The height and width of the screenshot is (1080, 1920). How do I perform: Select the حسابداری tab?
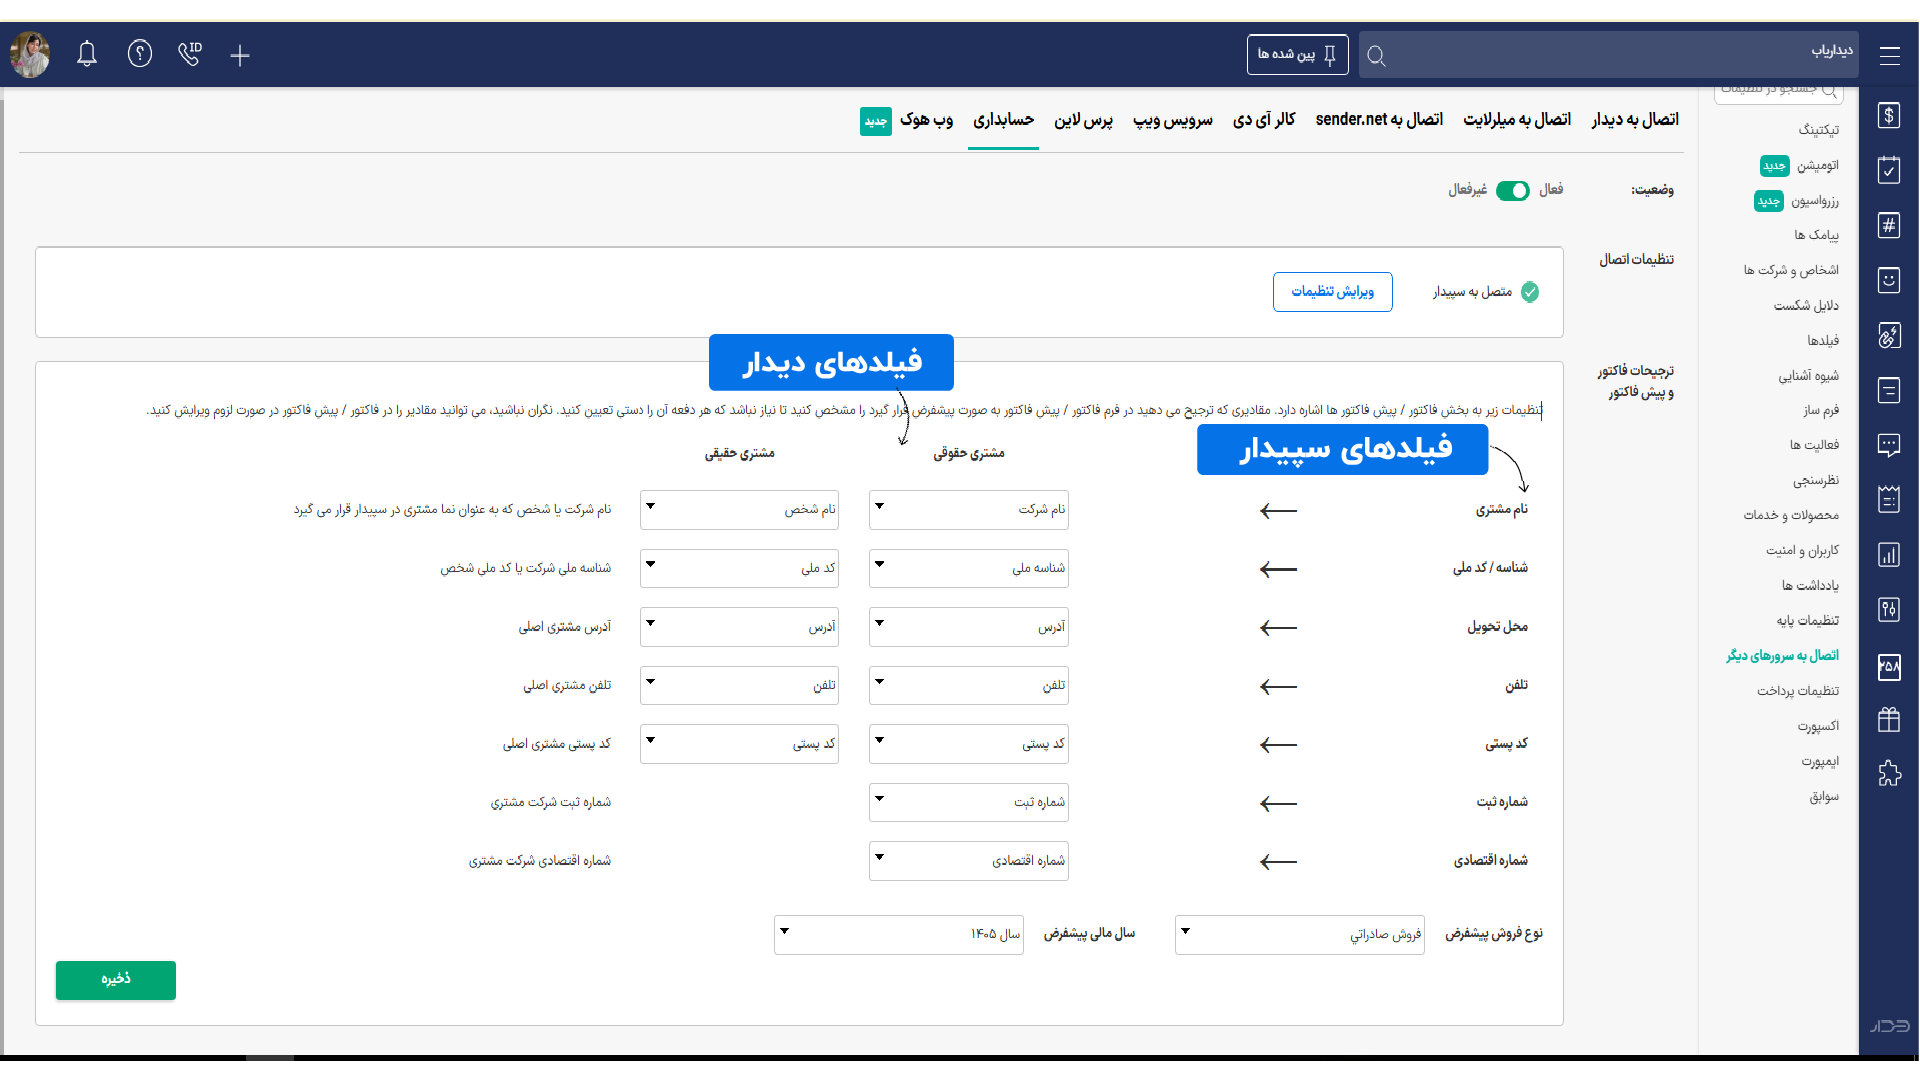click(x=1003, y=120)
